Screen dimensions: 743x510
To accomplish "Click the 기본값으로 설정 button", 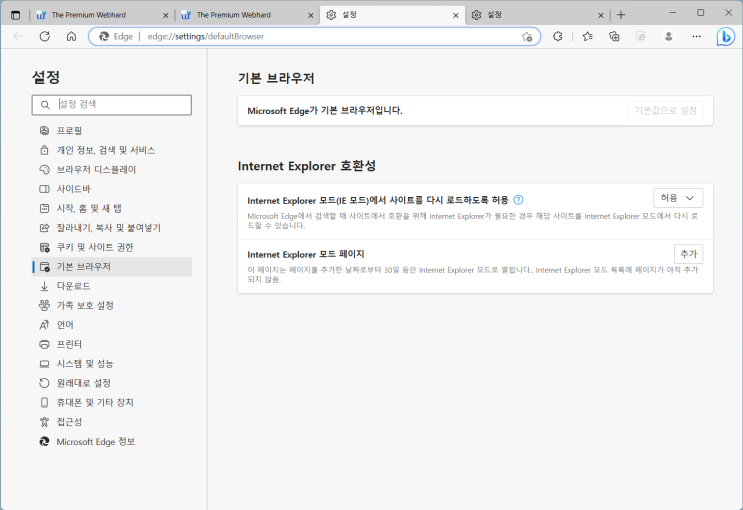I will [665, 110].
